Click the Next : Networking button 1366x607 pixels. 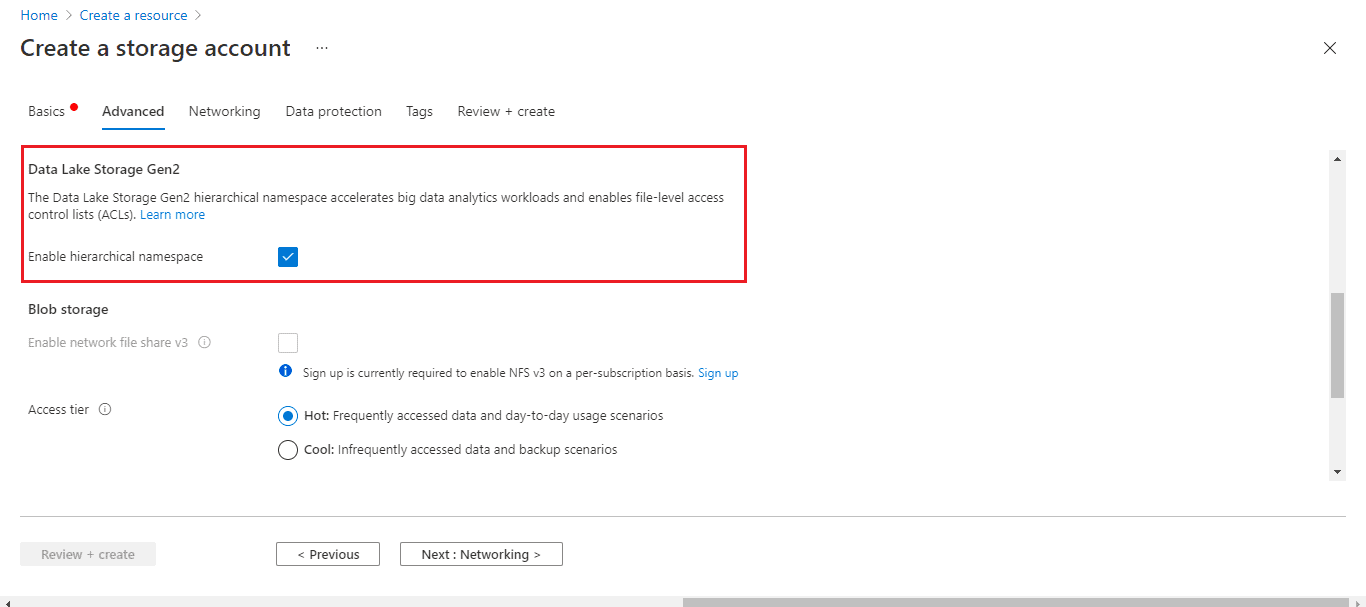pyautogui.click(x=481, y=554)
